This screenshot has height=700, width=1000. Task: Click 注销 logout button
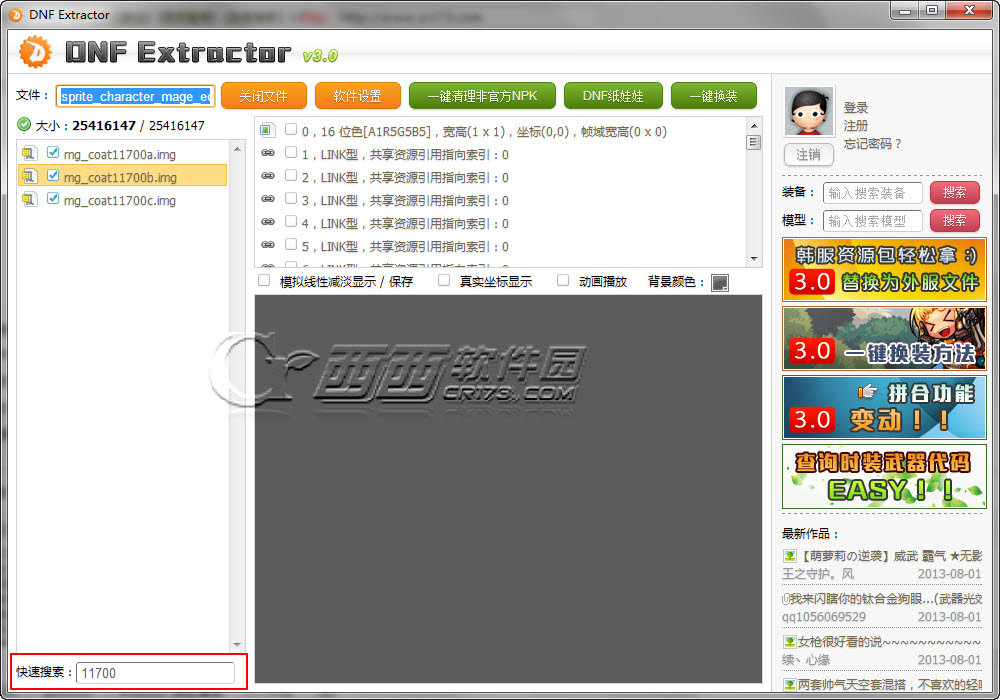pos(809,154)
